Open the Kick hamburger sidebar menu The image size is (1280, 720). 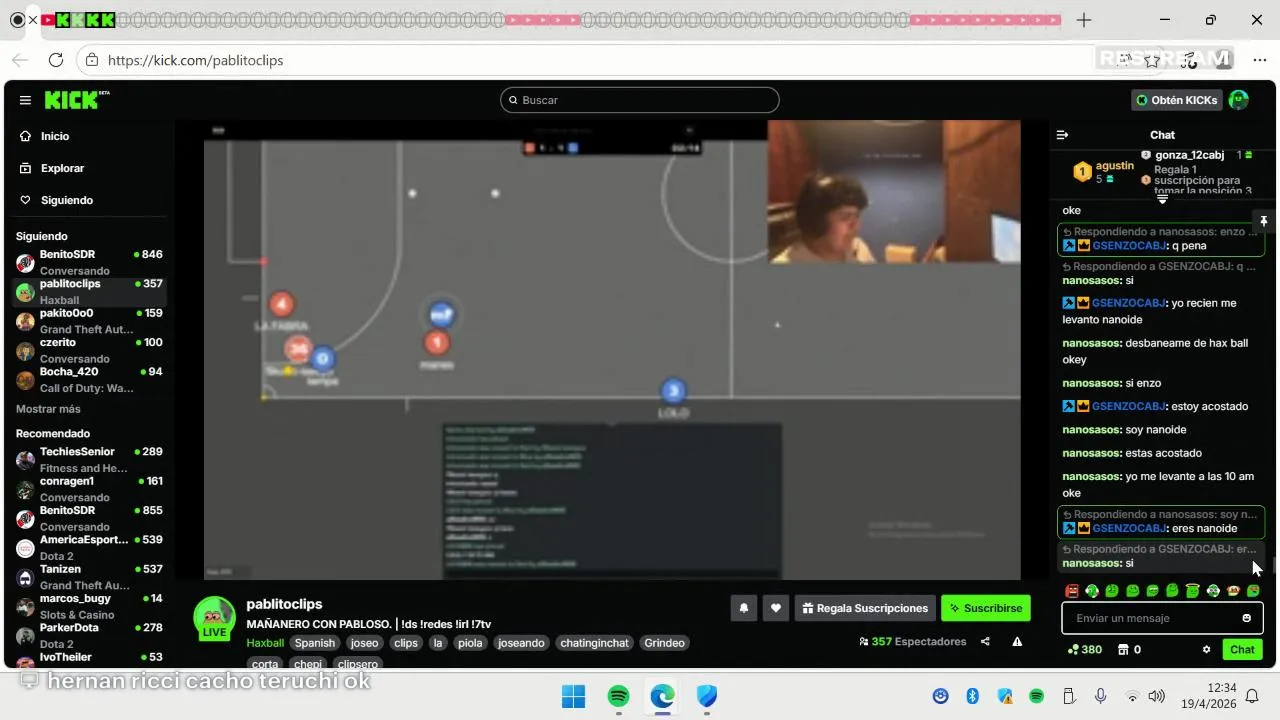point(25,100)
